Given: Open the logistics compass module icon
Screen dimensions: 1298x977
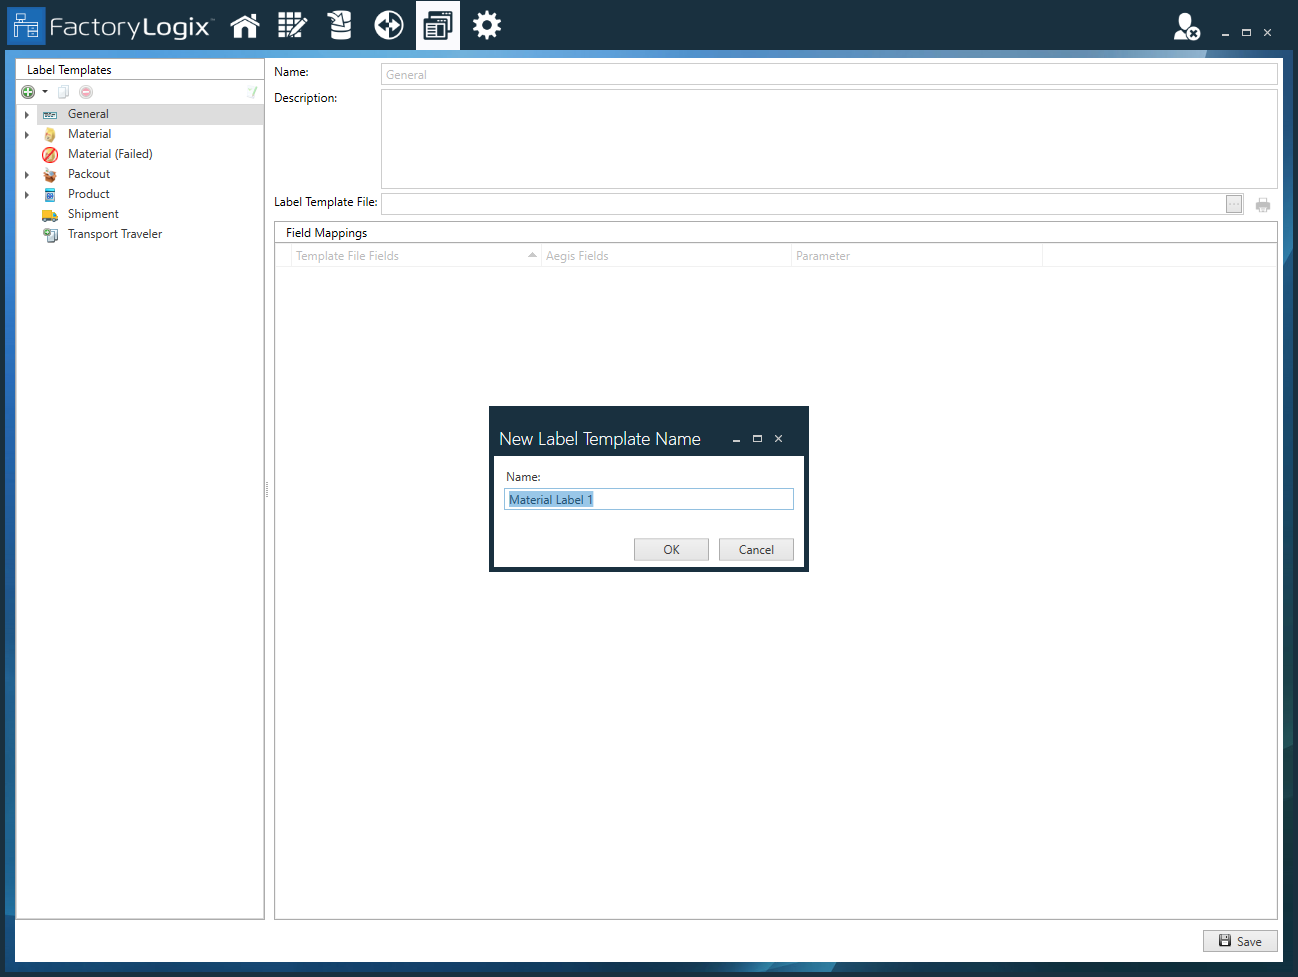Looking at the screenshot, I should 388,25.
